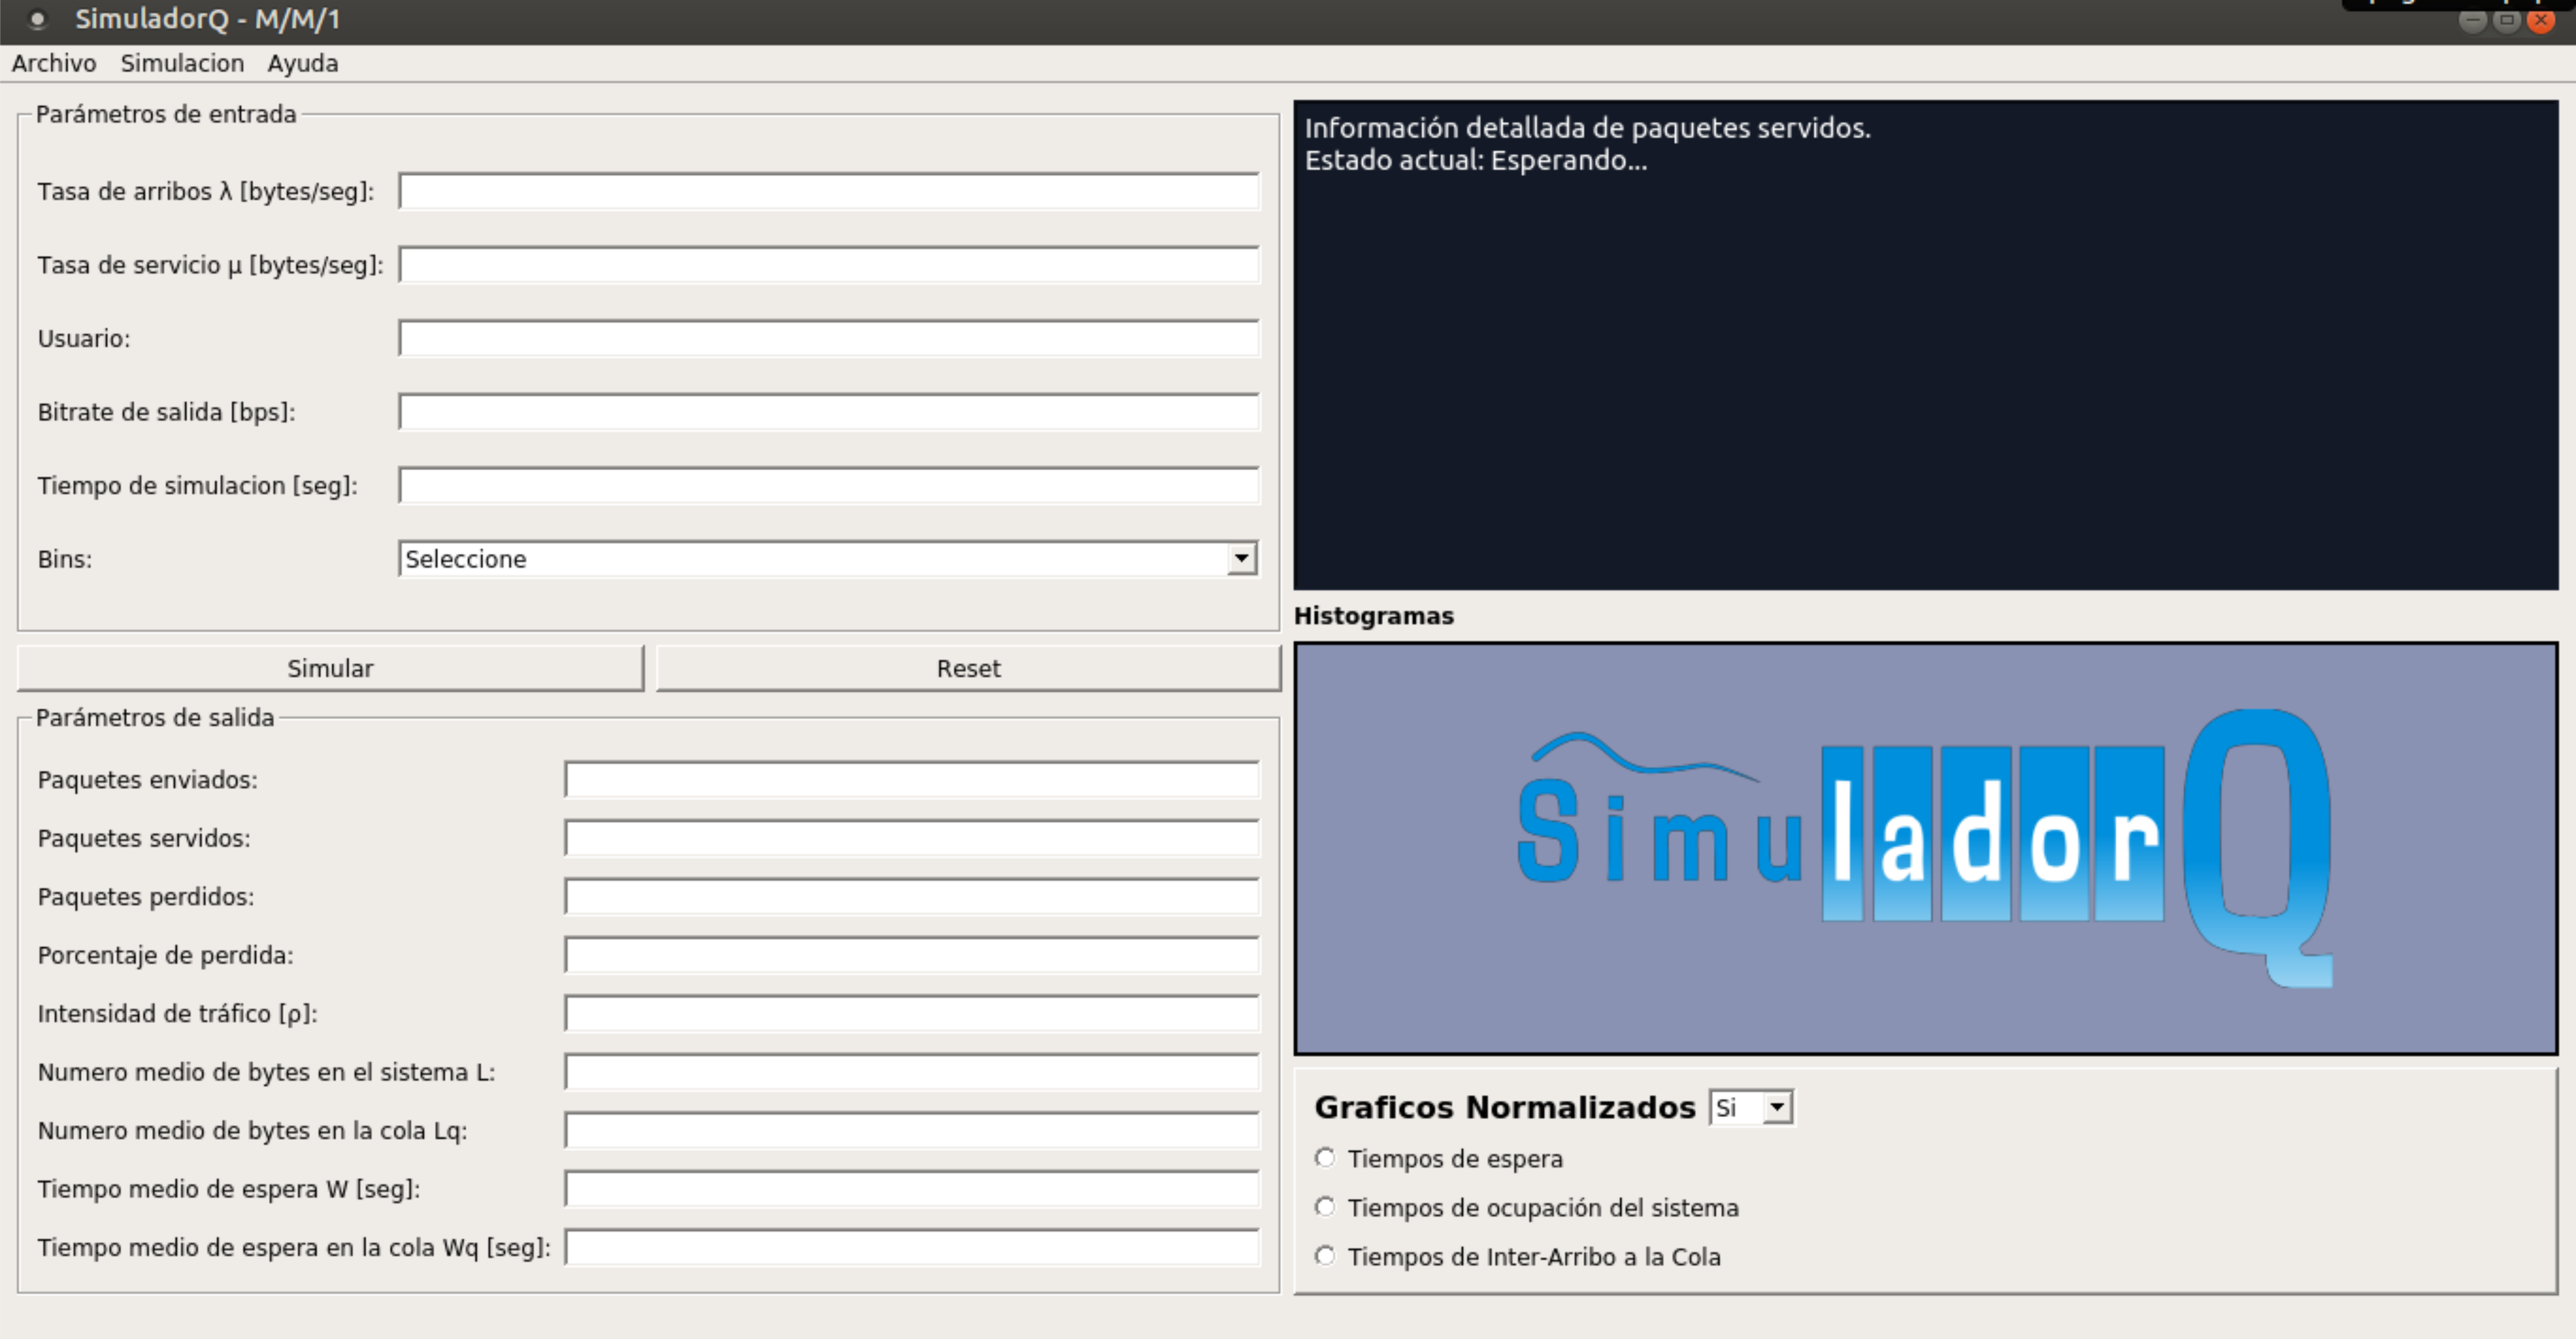Choose Tiempos de Inter-Arribo a la Cola
2576x1339 pixels.
(x=1325, y=1256)
